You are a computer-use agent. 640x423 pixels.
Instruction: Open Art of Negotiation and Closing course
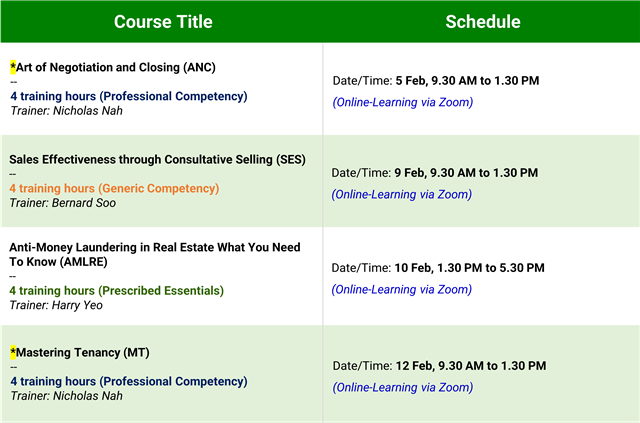pyautogui.click(x=116, y=67)
